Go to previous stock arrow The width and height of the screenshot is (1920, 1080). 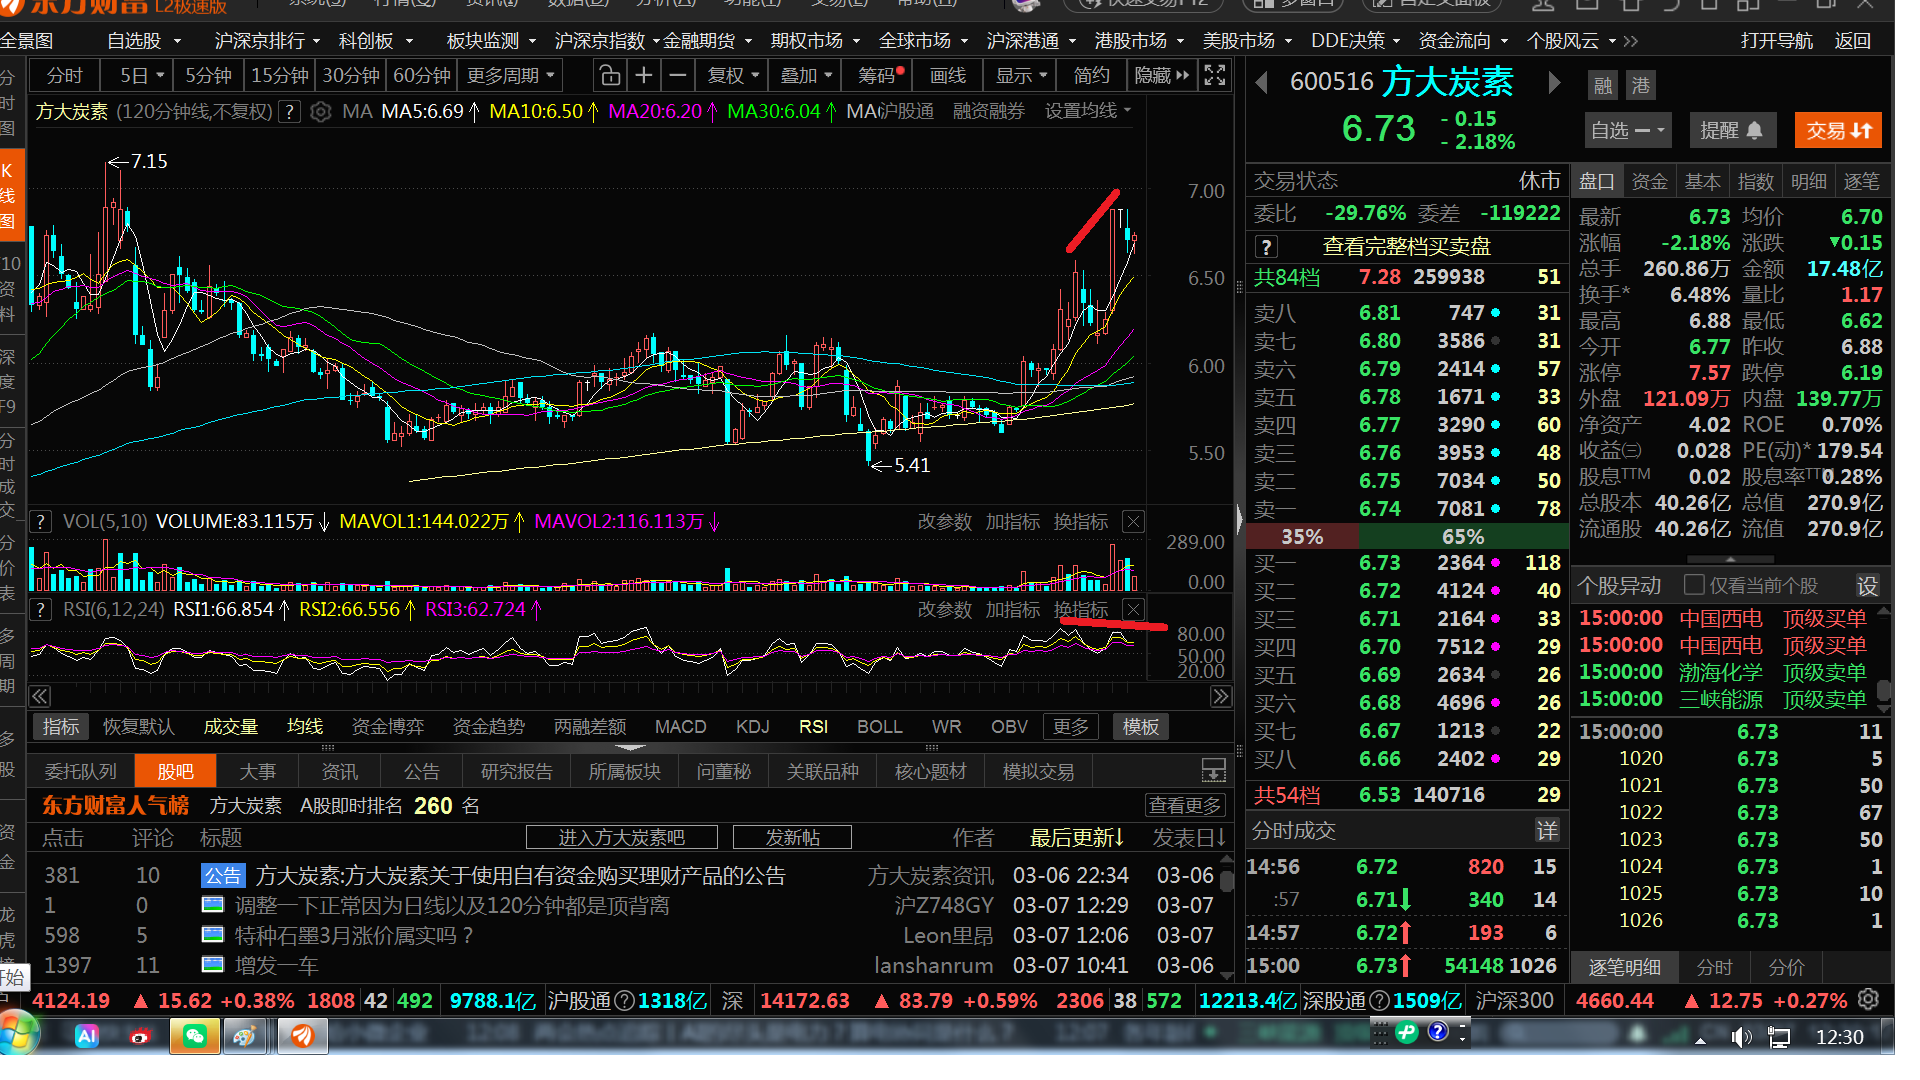click(1262, 82)
